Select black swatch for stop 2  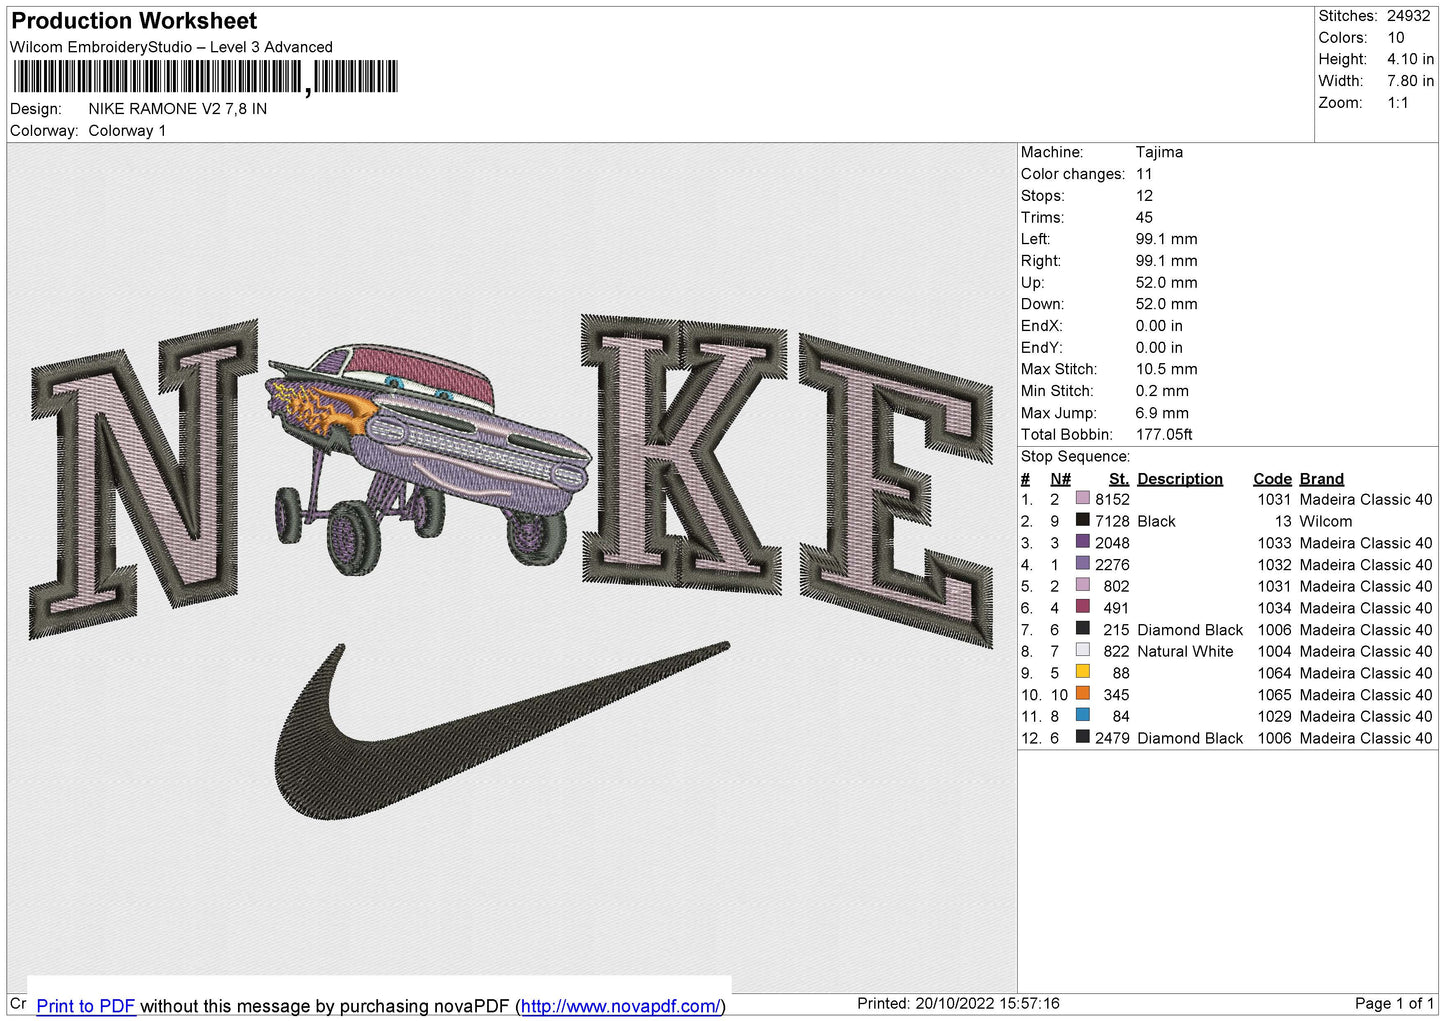coord(1082,520)
